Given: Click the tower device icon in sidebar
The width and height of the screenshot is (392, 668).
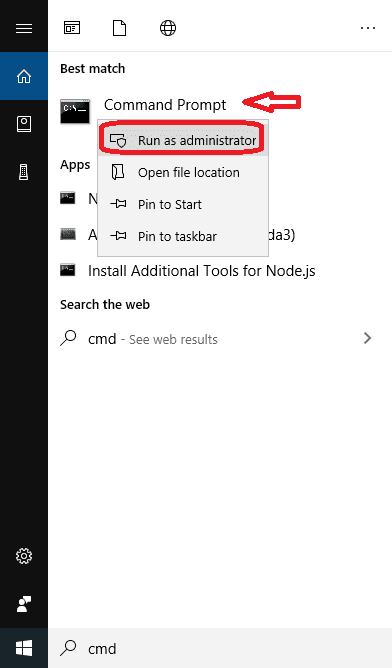Looking at the screenshot, I should pos(24,172).
